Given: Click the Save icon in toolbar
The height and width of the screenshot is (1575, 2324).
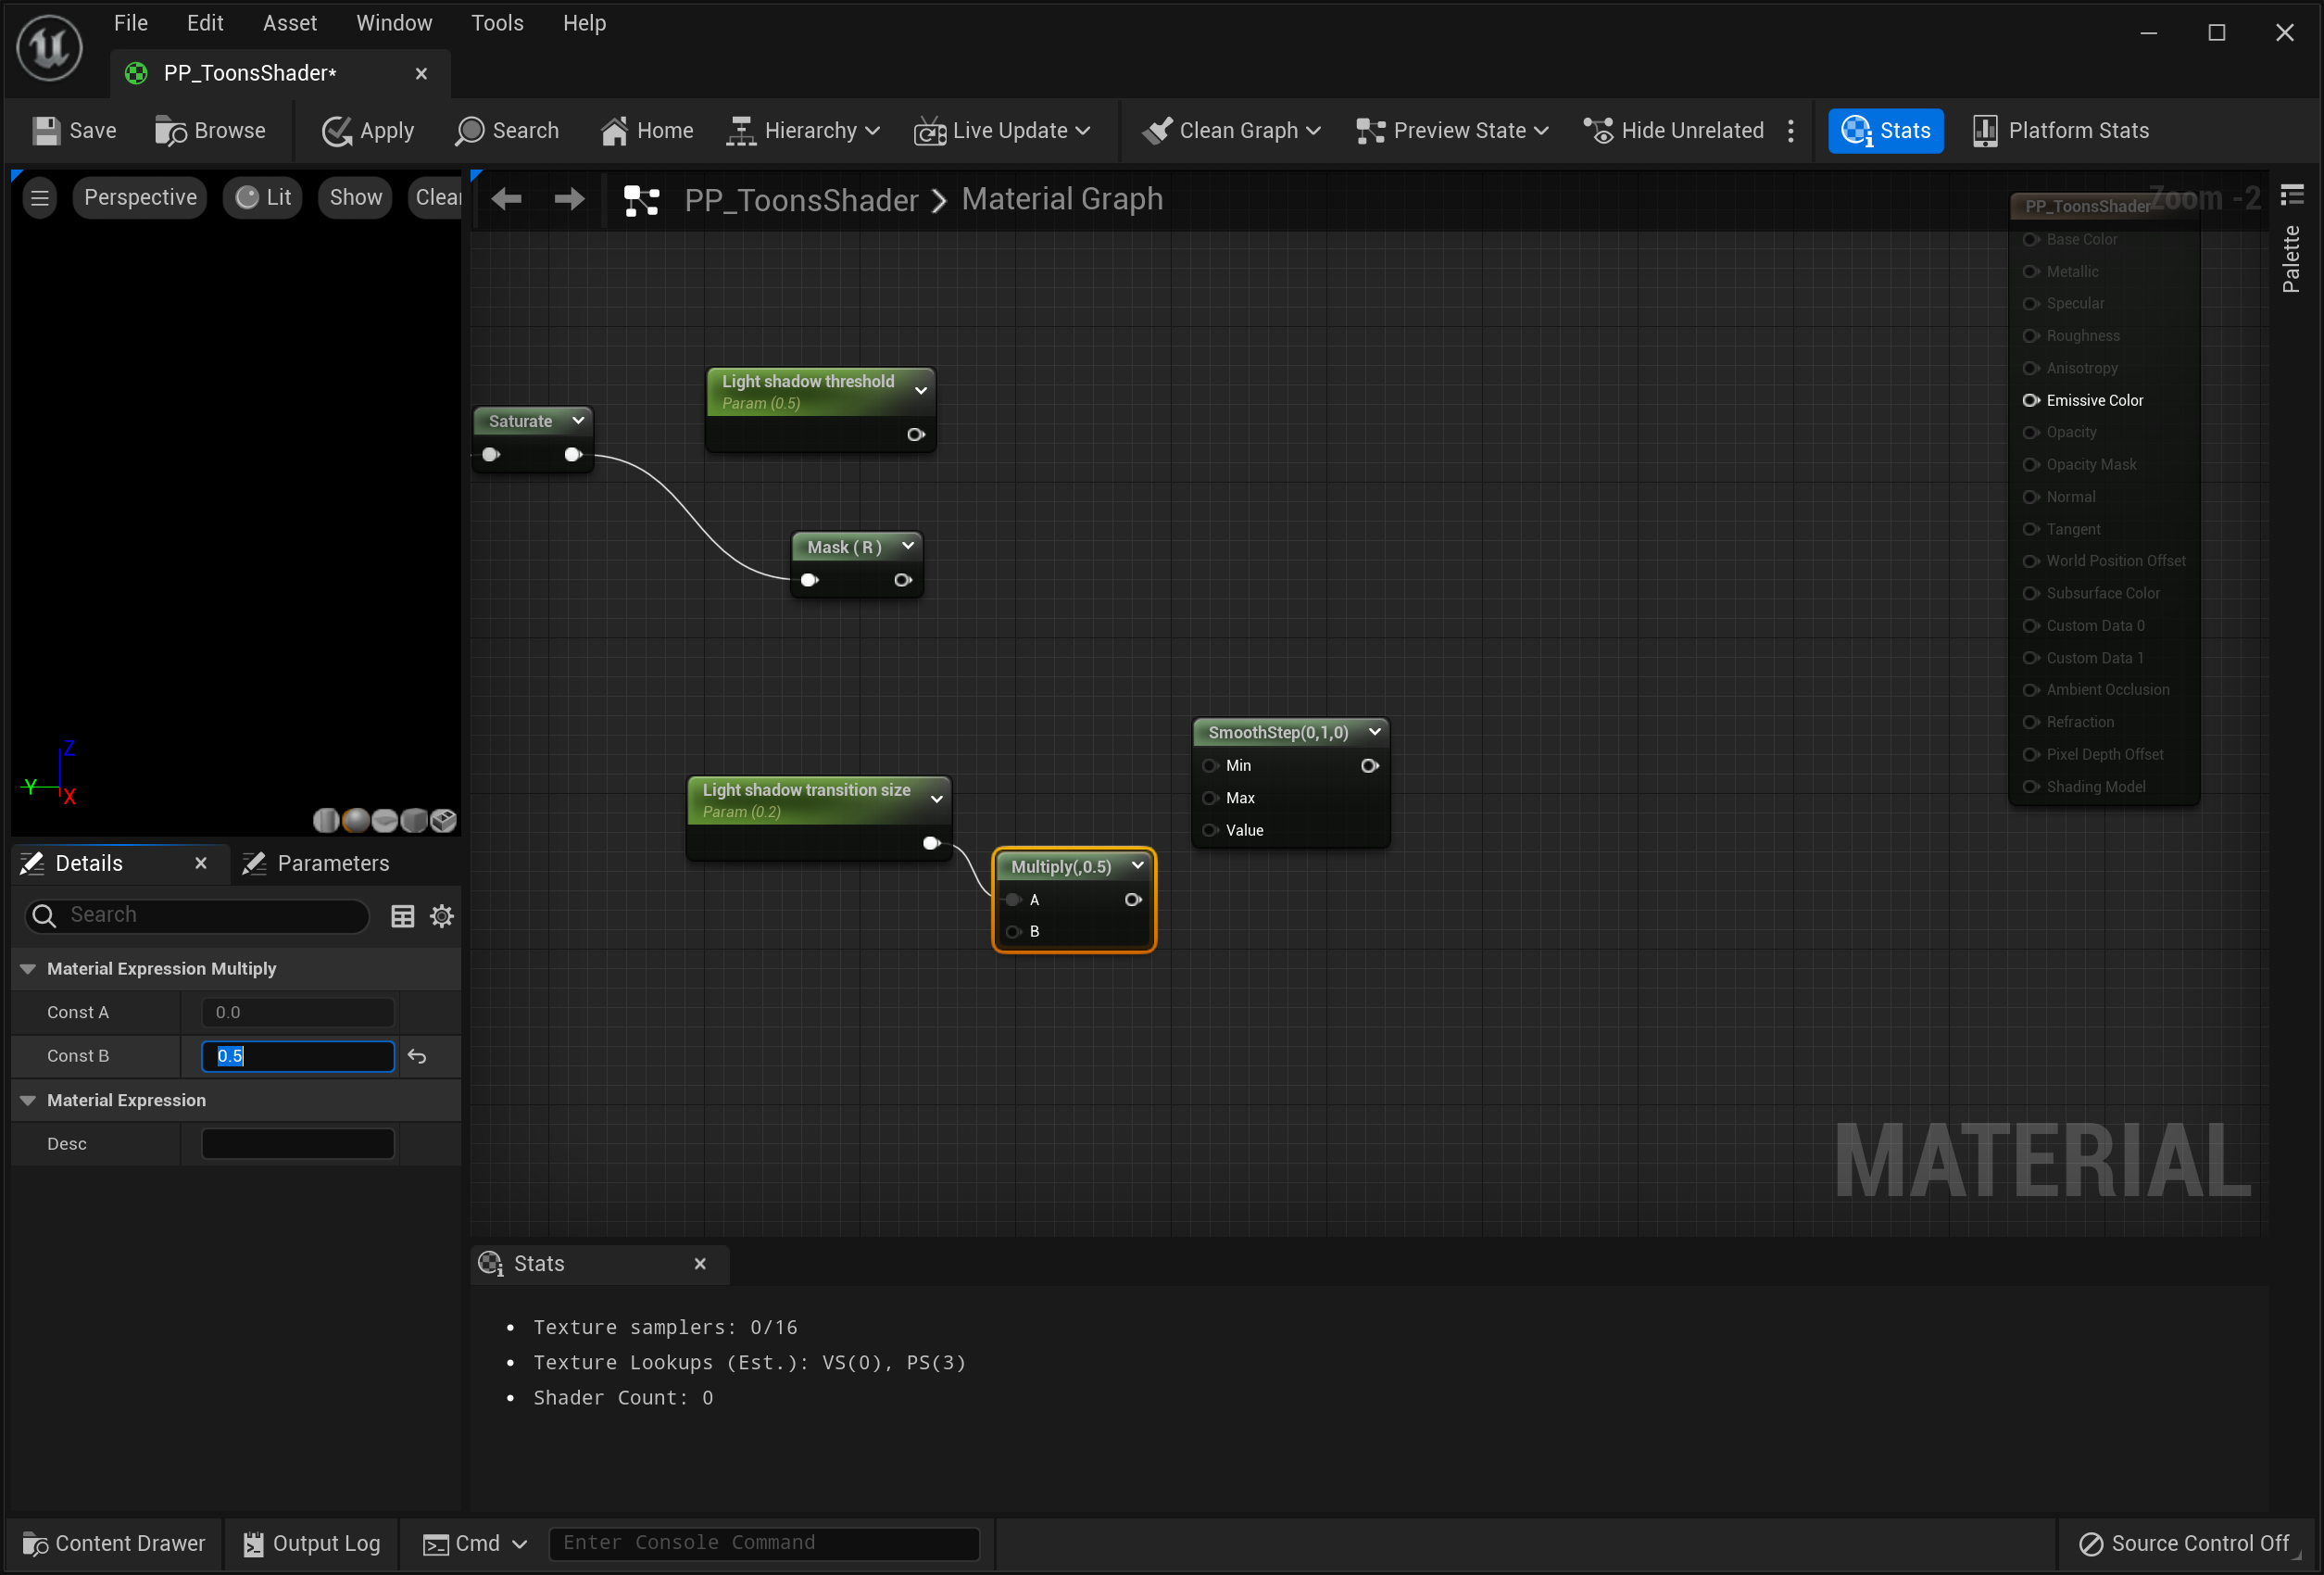Looking at the screenshot, I should (47, 131).
